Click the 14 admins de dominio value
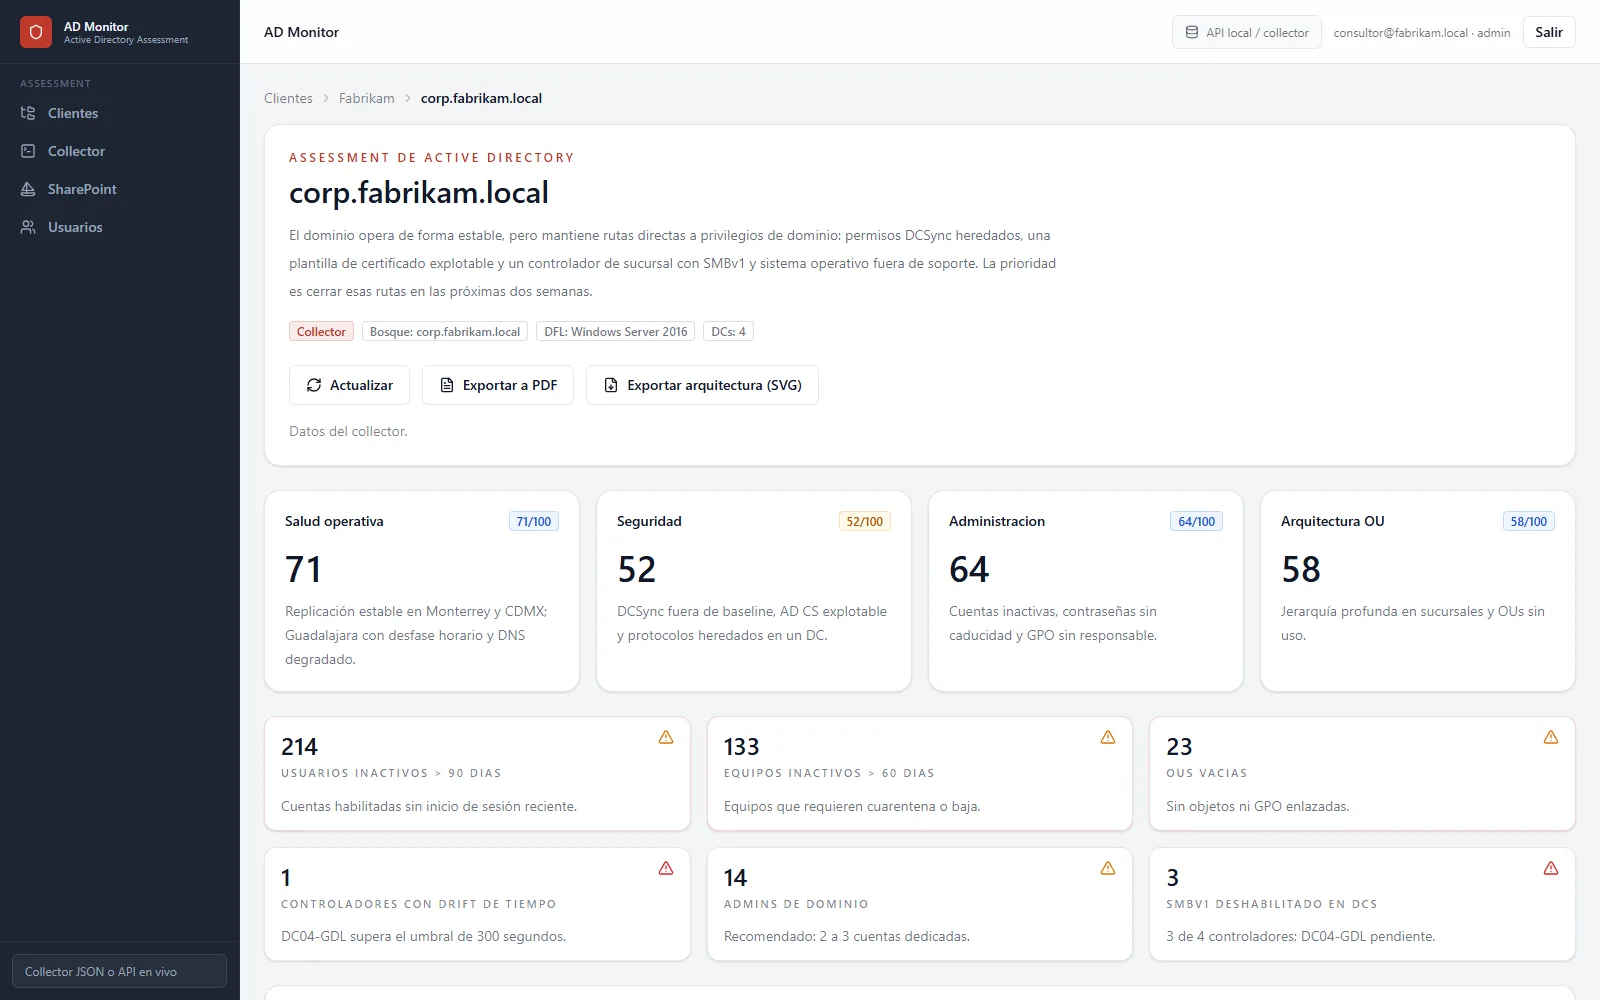 (x=735, y=878)
